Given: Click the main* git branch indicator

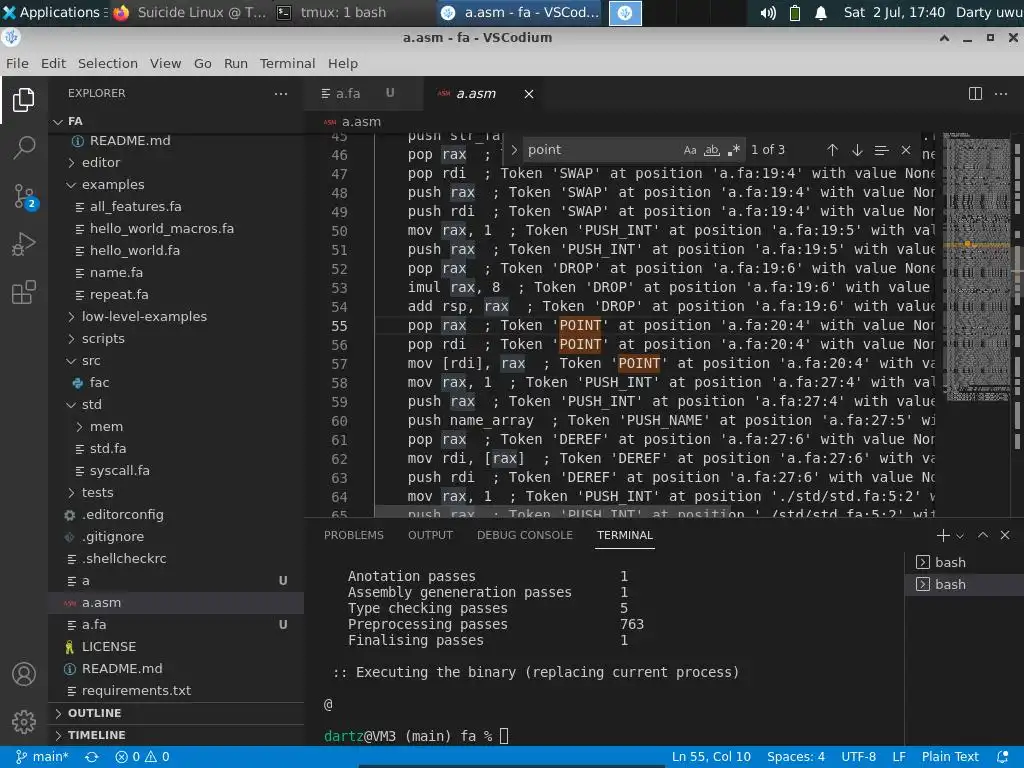Looking at the screenshot, I should point(42,757).
